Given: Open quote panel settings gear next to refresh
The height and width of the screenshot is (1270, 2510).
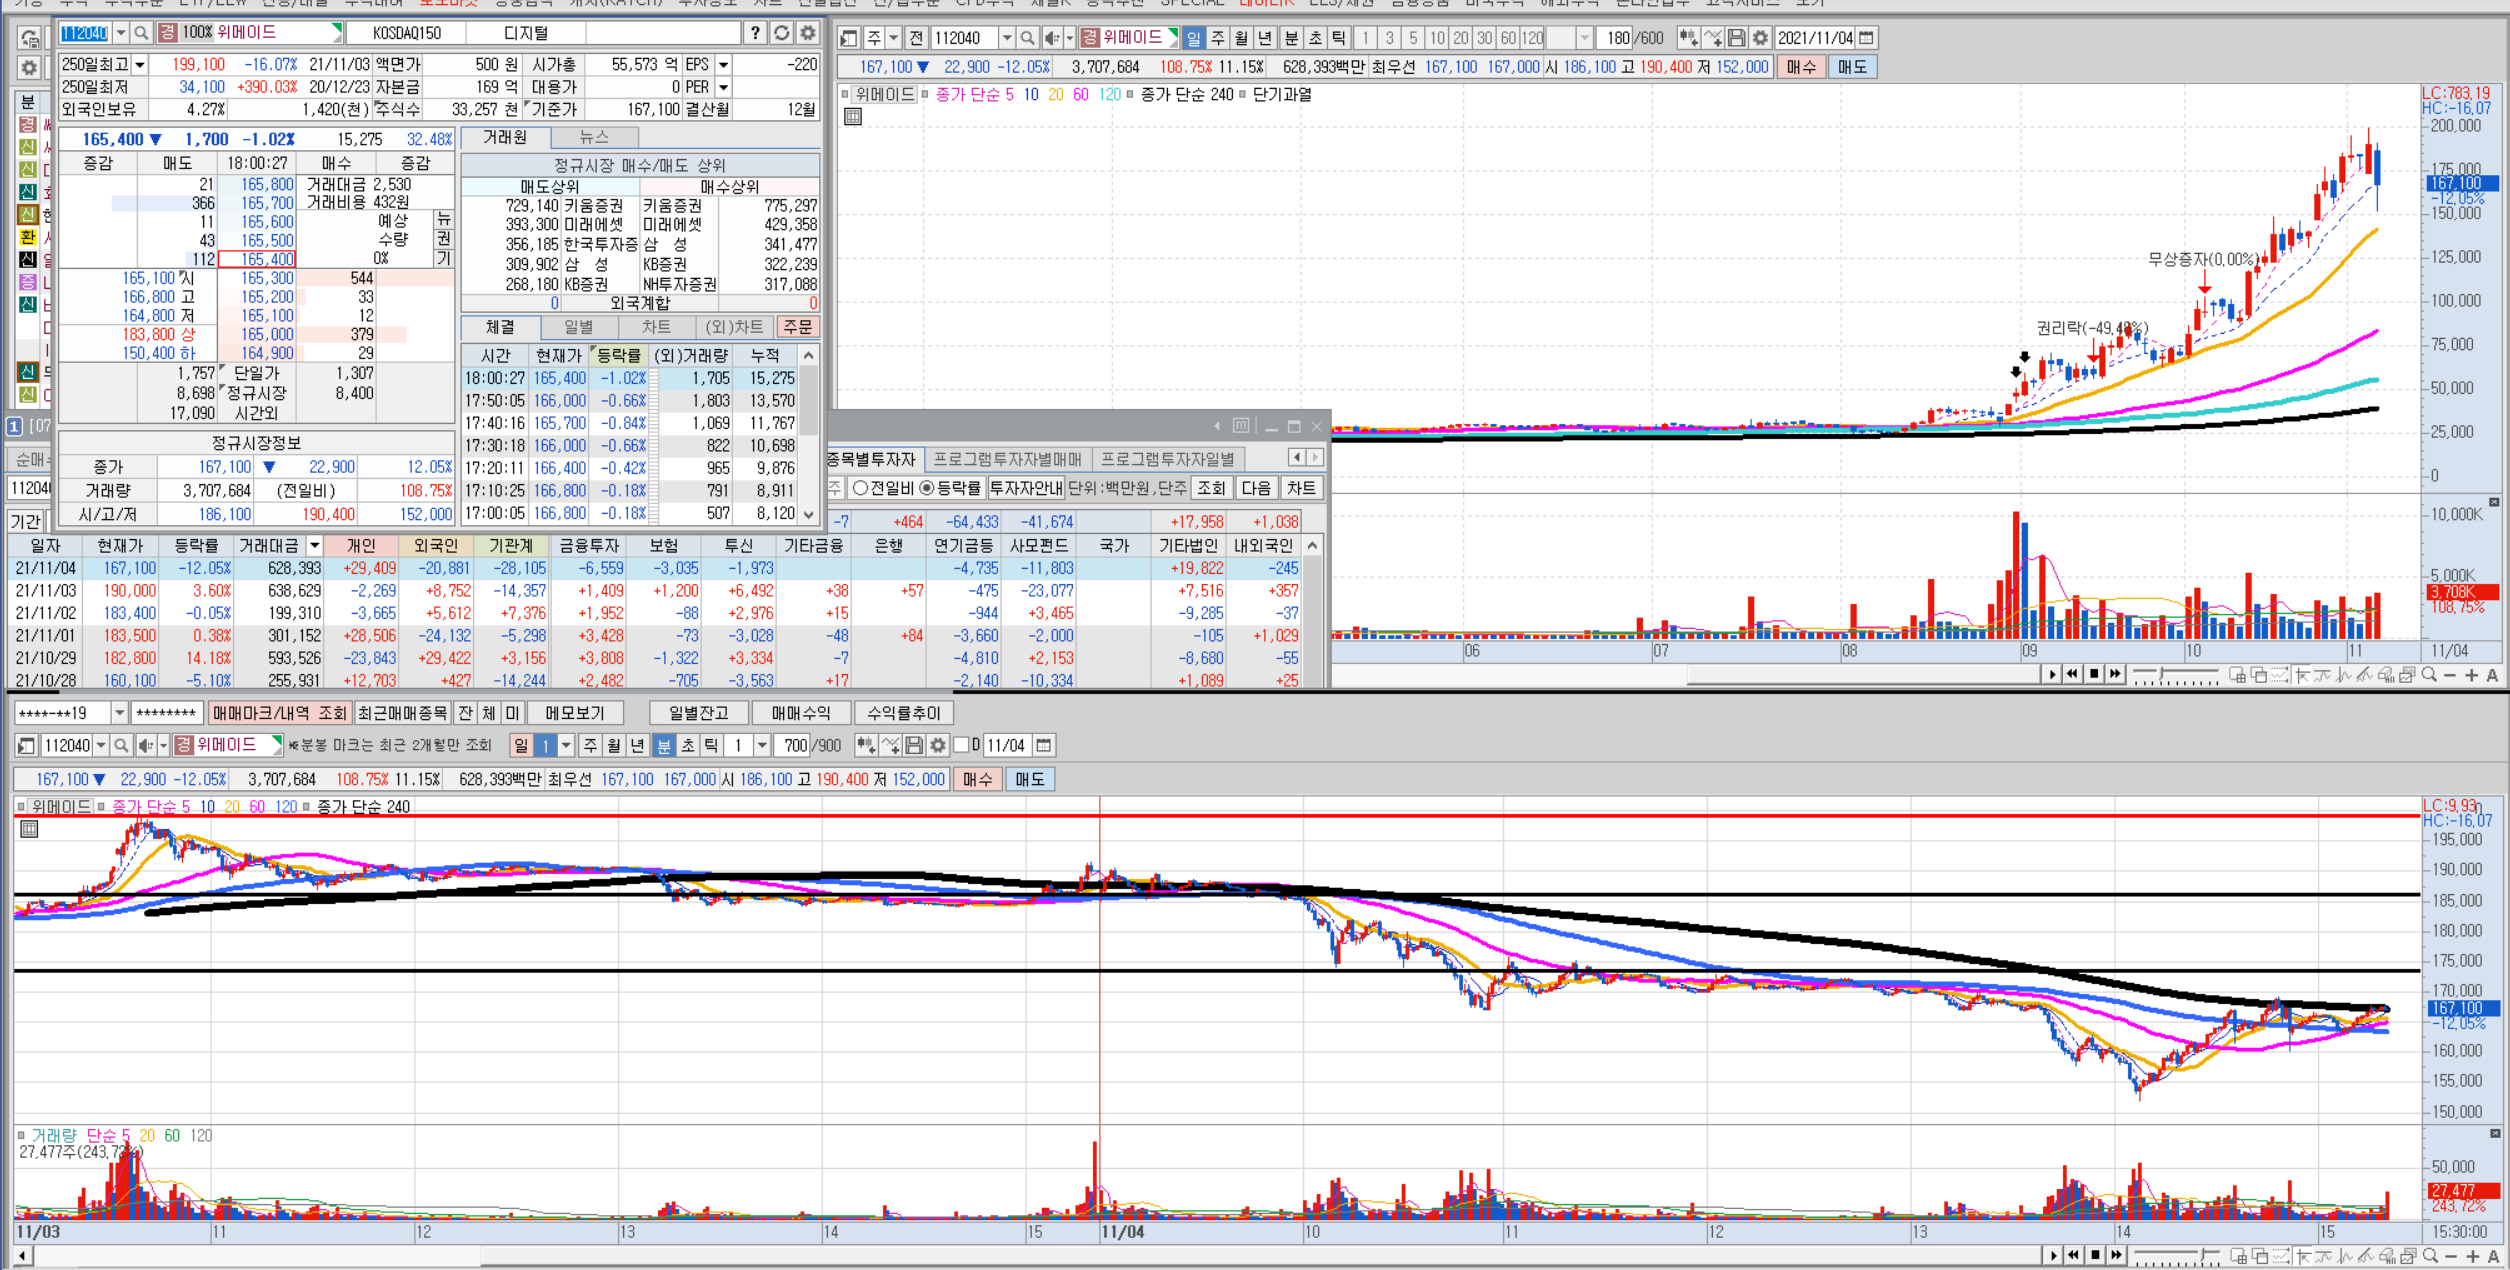Looking at the screenshot, I should [x=807, y=33].
